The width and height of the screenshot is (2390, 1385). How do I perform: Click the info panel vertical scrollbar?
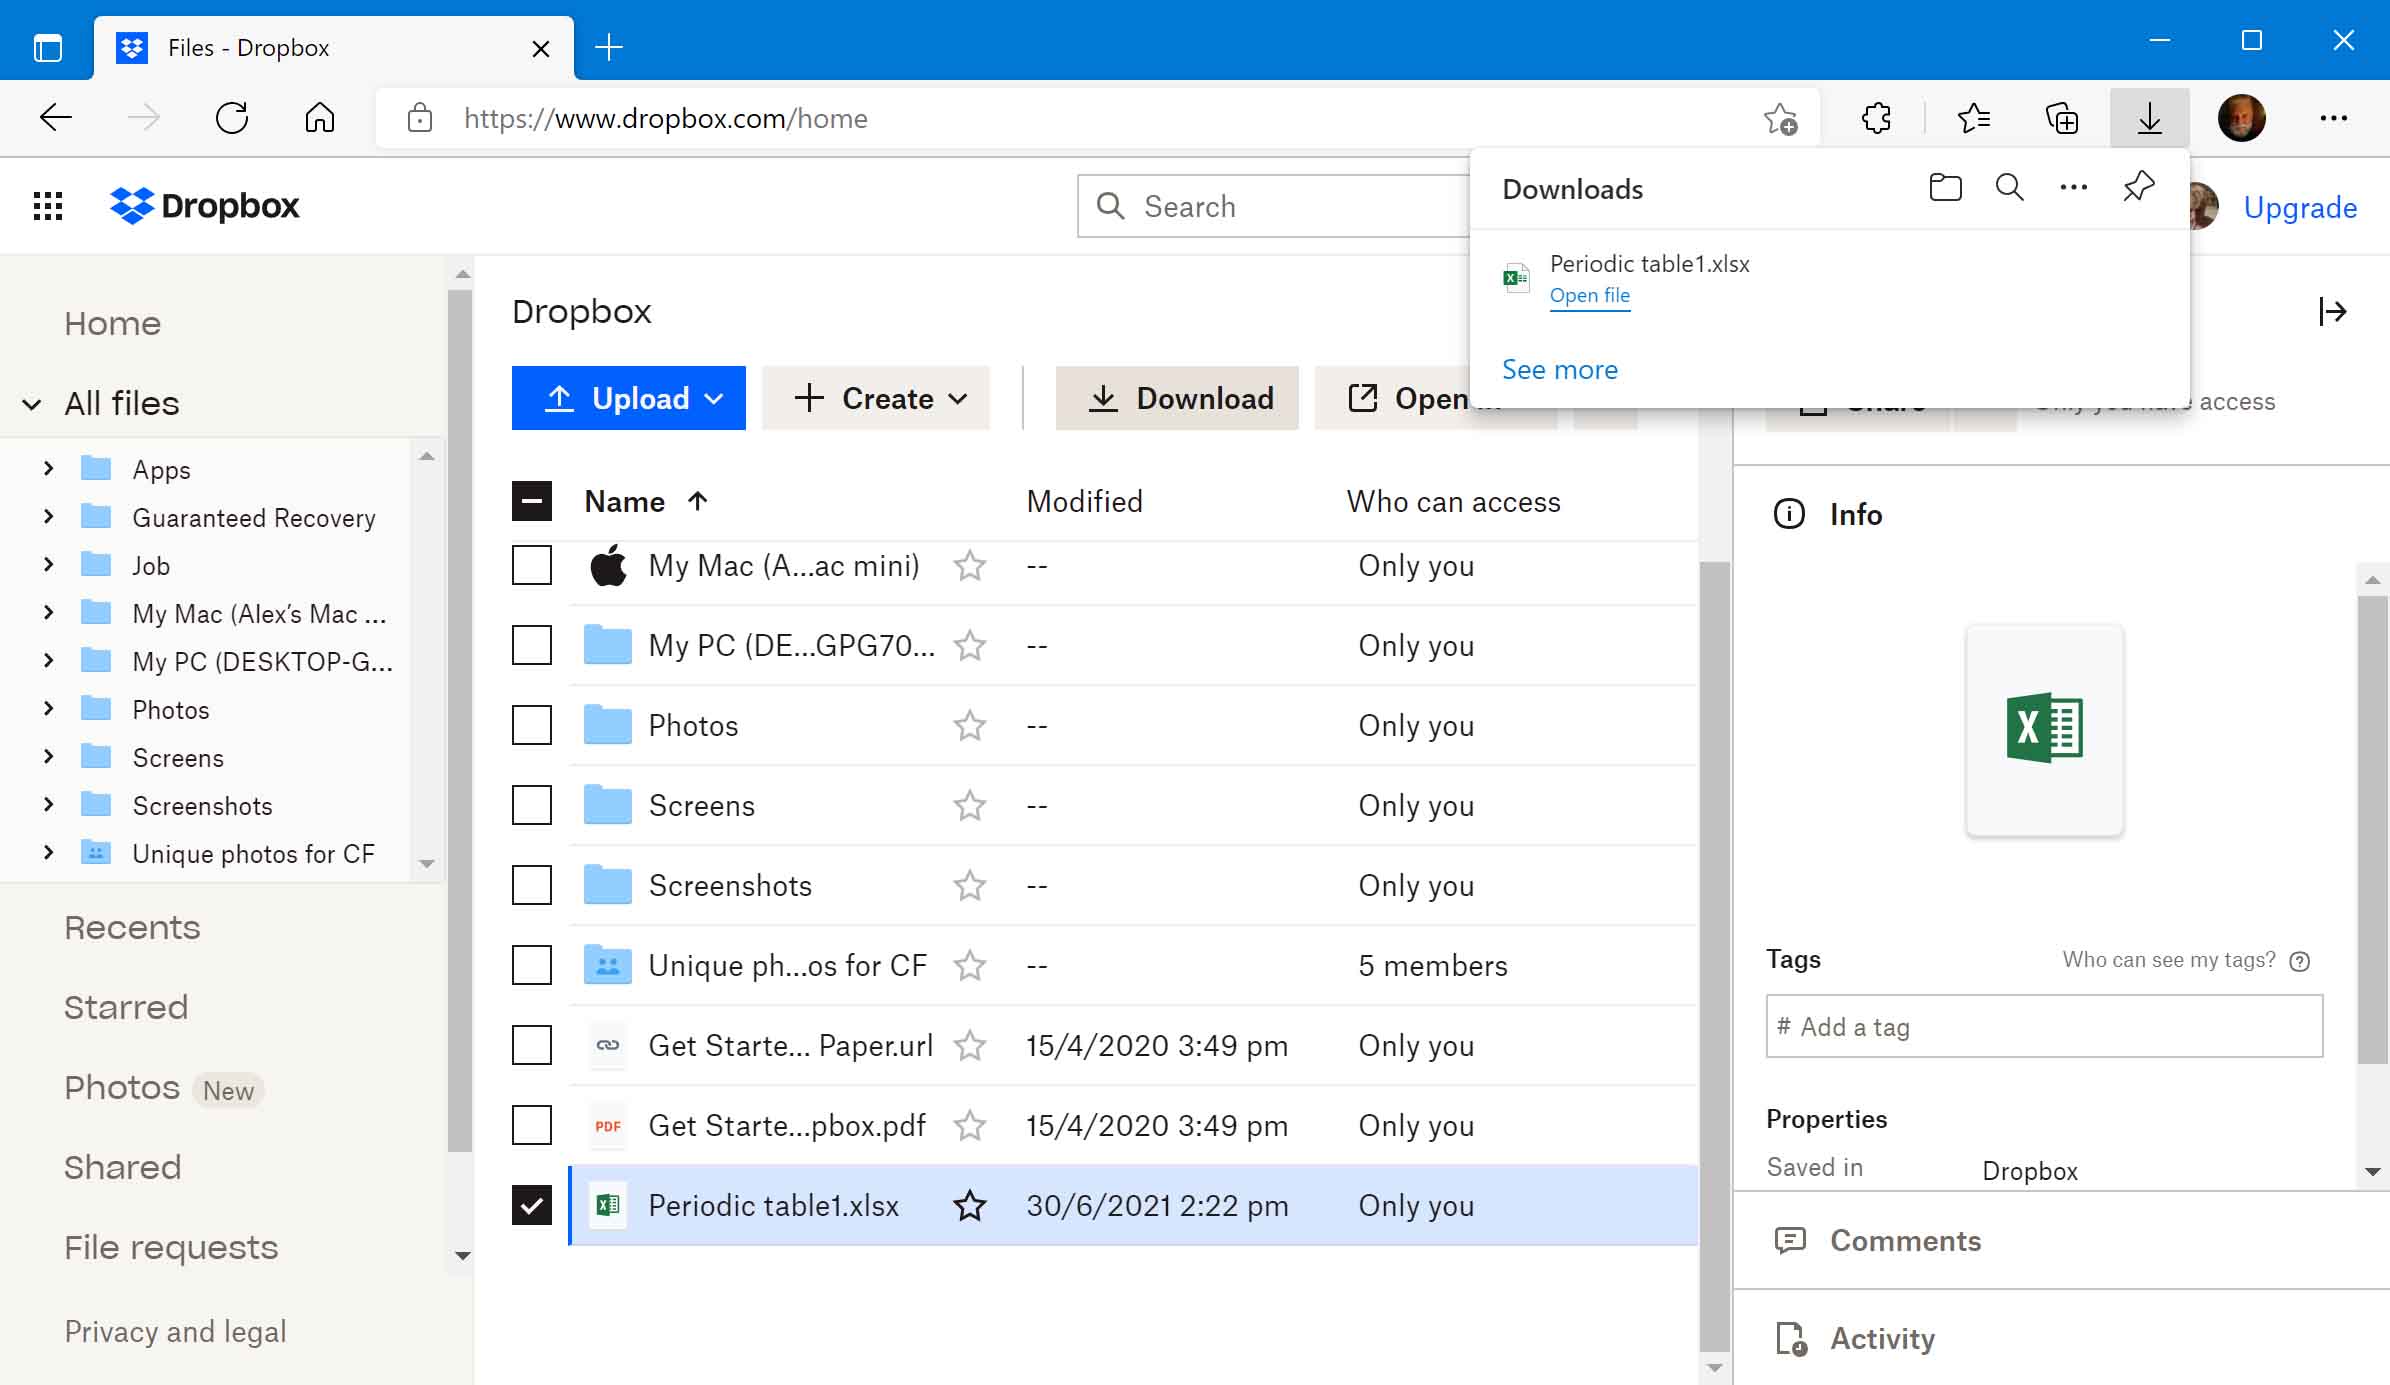coord(2373,830)
